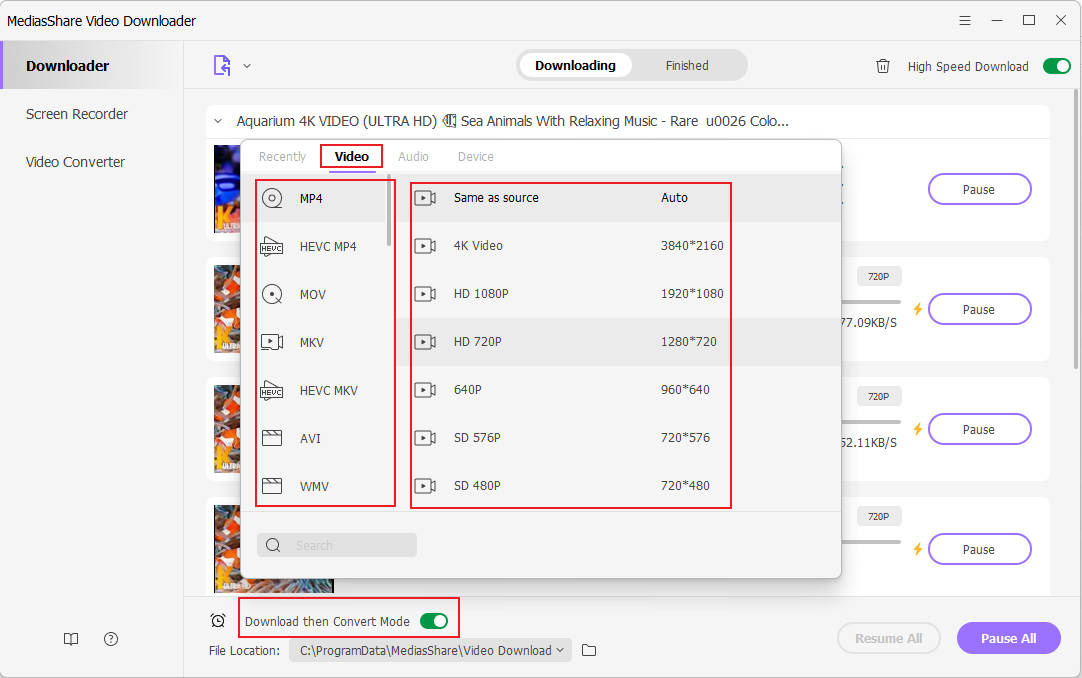Select the MKV format icon
This screenshot has height=678, width=1082.
point(272,342)
